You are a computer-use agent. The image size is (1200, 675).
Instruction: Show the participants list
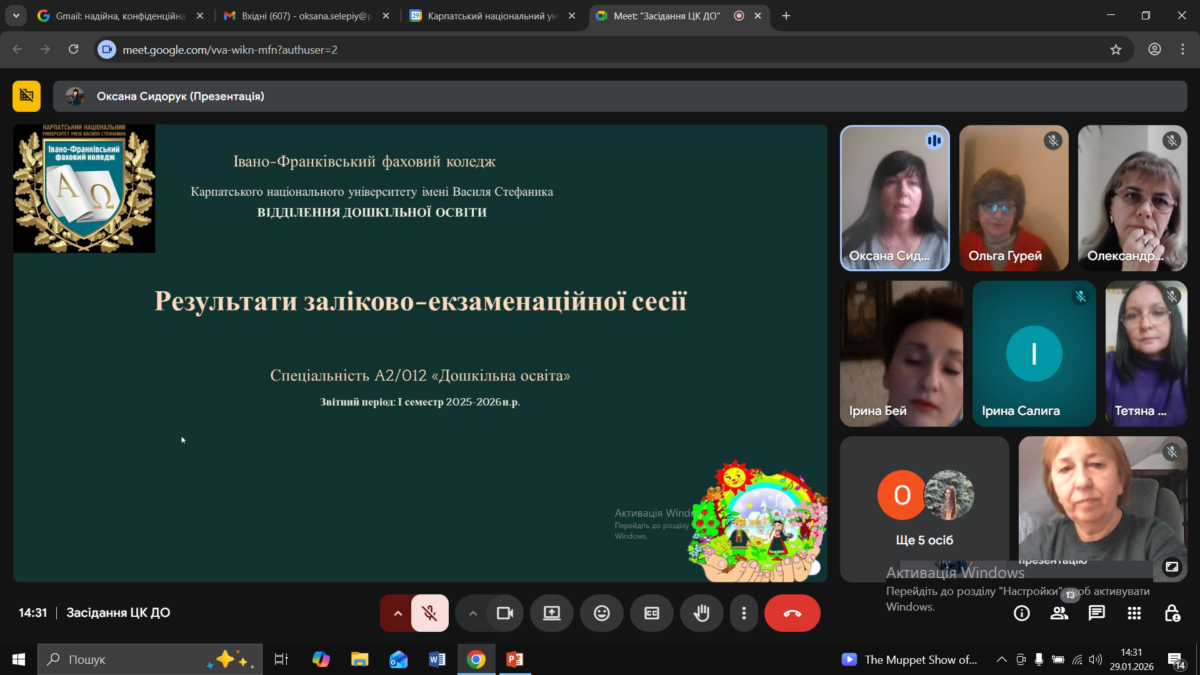pyautogui.click(x=1059, y=613)
